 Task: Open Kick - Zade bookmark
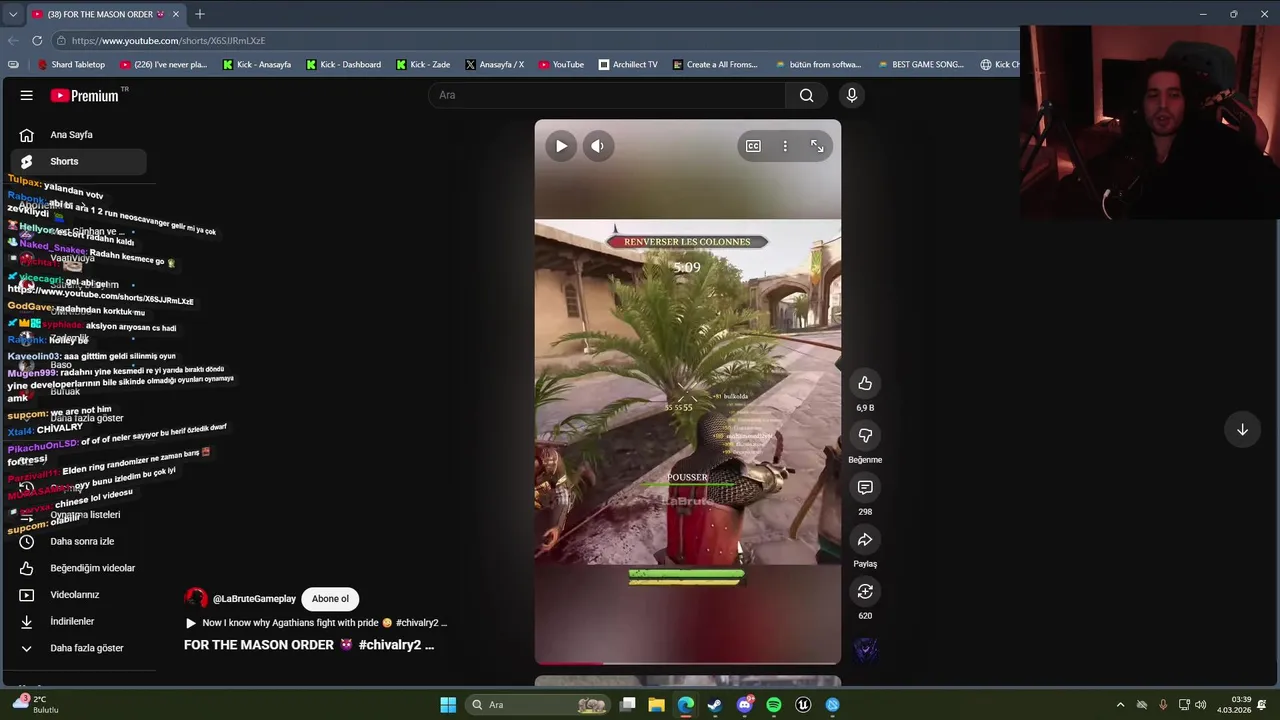tap(423, 64)
